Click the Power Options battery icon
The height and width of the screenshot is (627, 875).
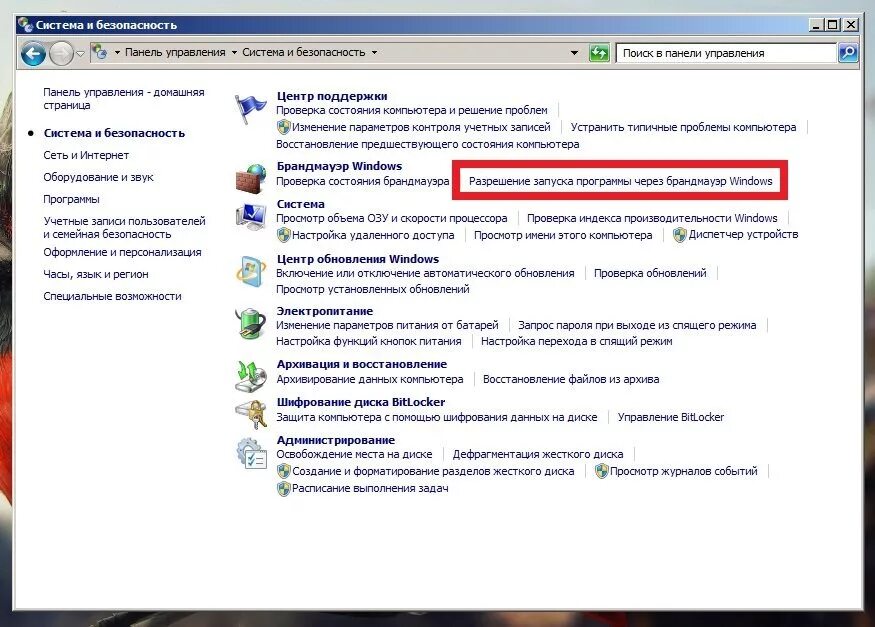pyautogui.click(x=251, y=323)
